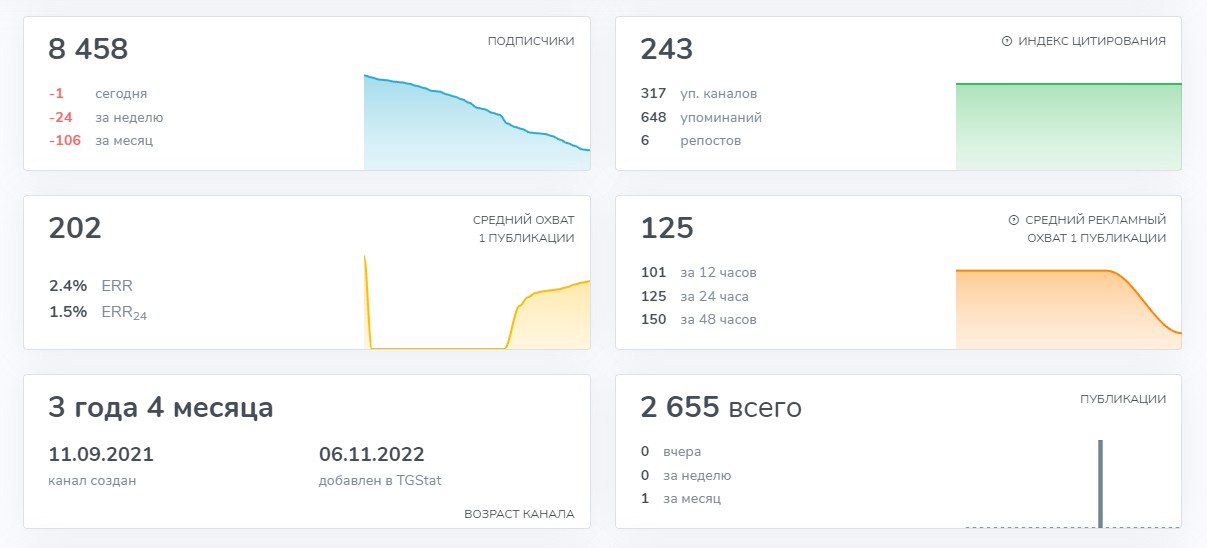Click the TGStat added date 06.11.2022
1207x548 pixels.
click(372, 454)
